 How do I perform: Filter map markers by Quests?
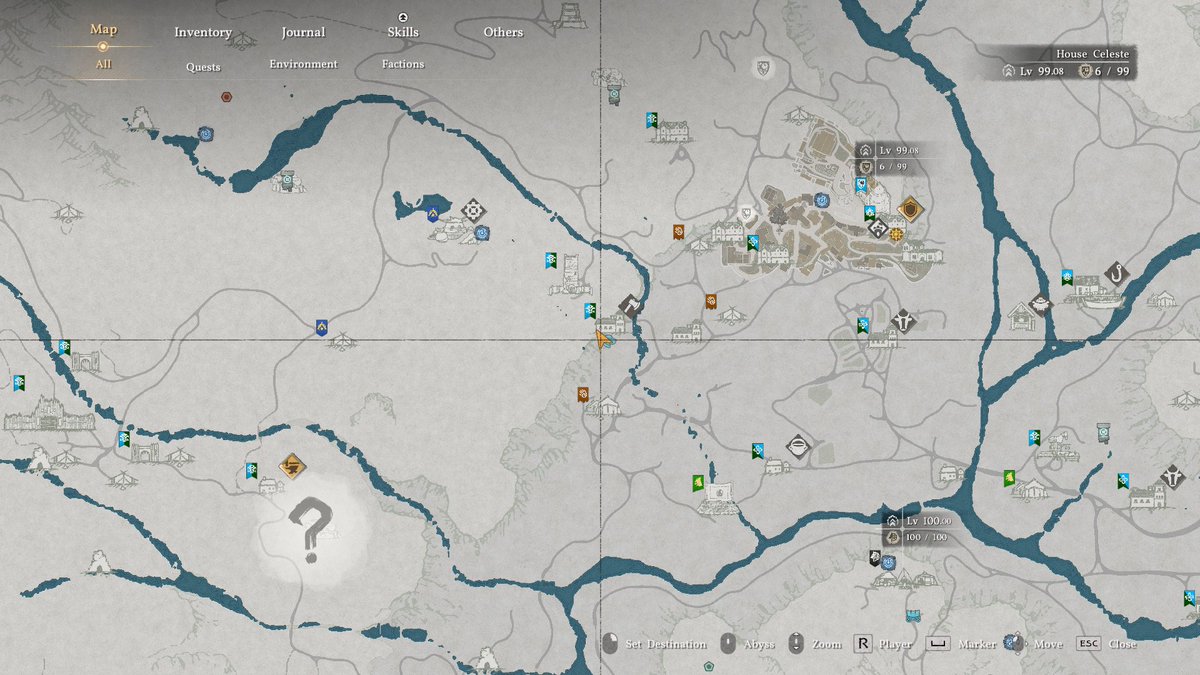coord(203,67)
